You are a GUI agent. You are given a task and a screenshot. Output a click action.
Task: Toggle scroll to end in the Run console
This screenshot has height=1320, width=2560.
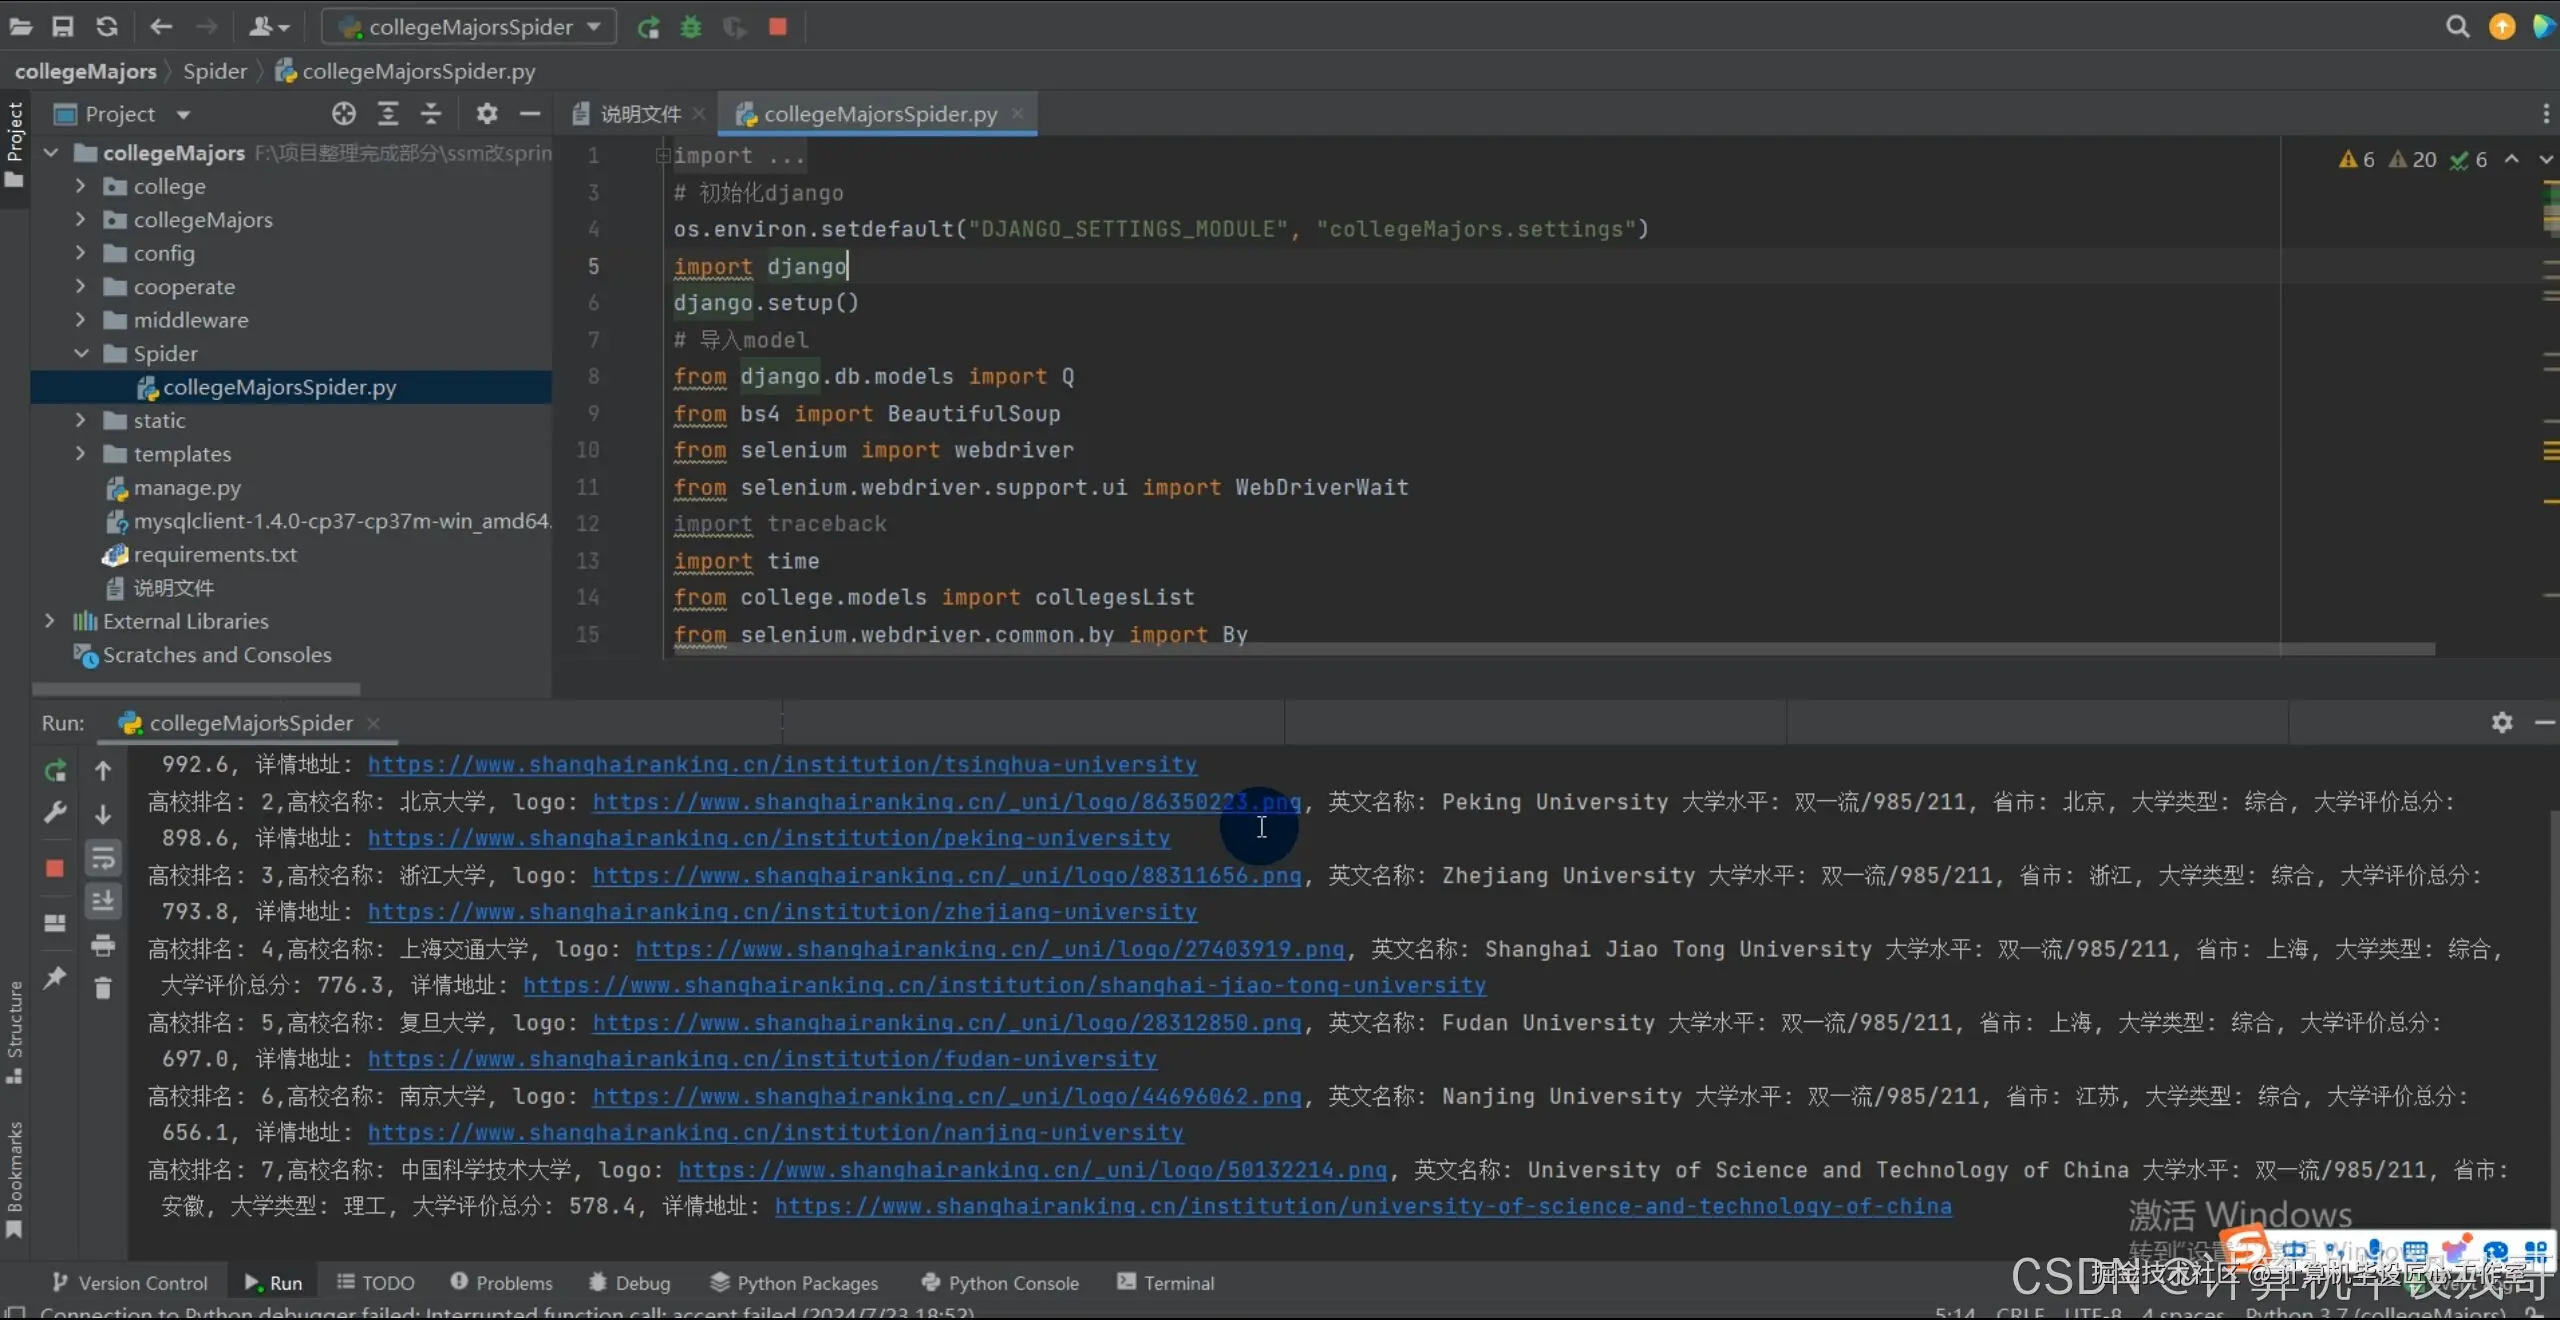click(103, 901)
